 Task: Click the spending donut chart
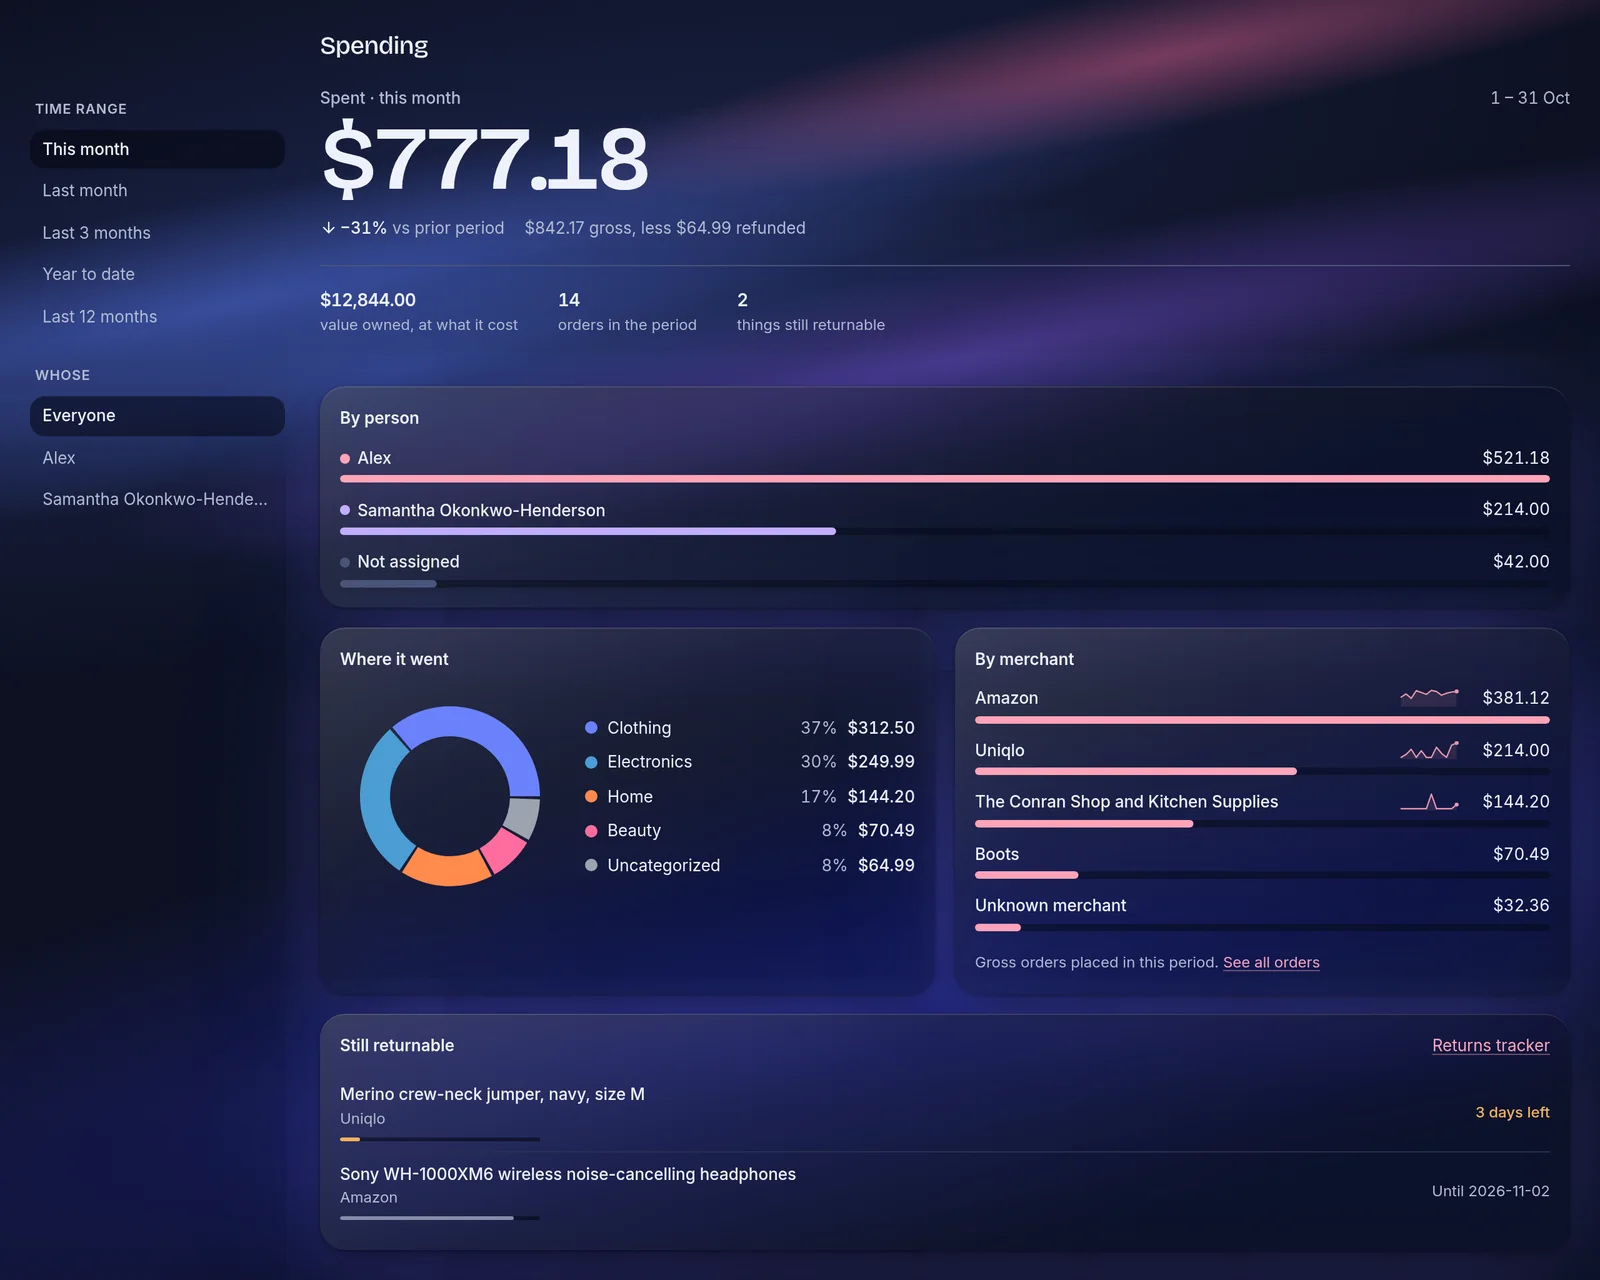click(450, 796)
